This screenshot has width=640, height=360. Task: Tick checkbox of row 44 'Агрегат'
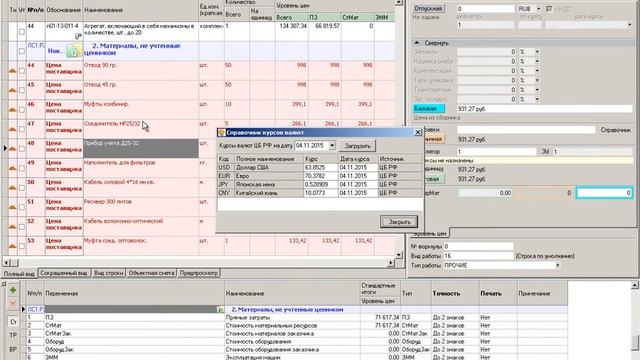[22, 31]
